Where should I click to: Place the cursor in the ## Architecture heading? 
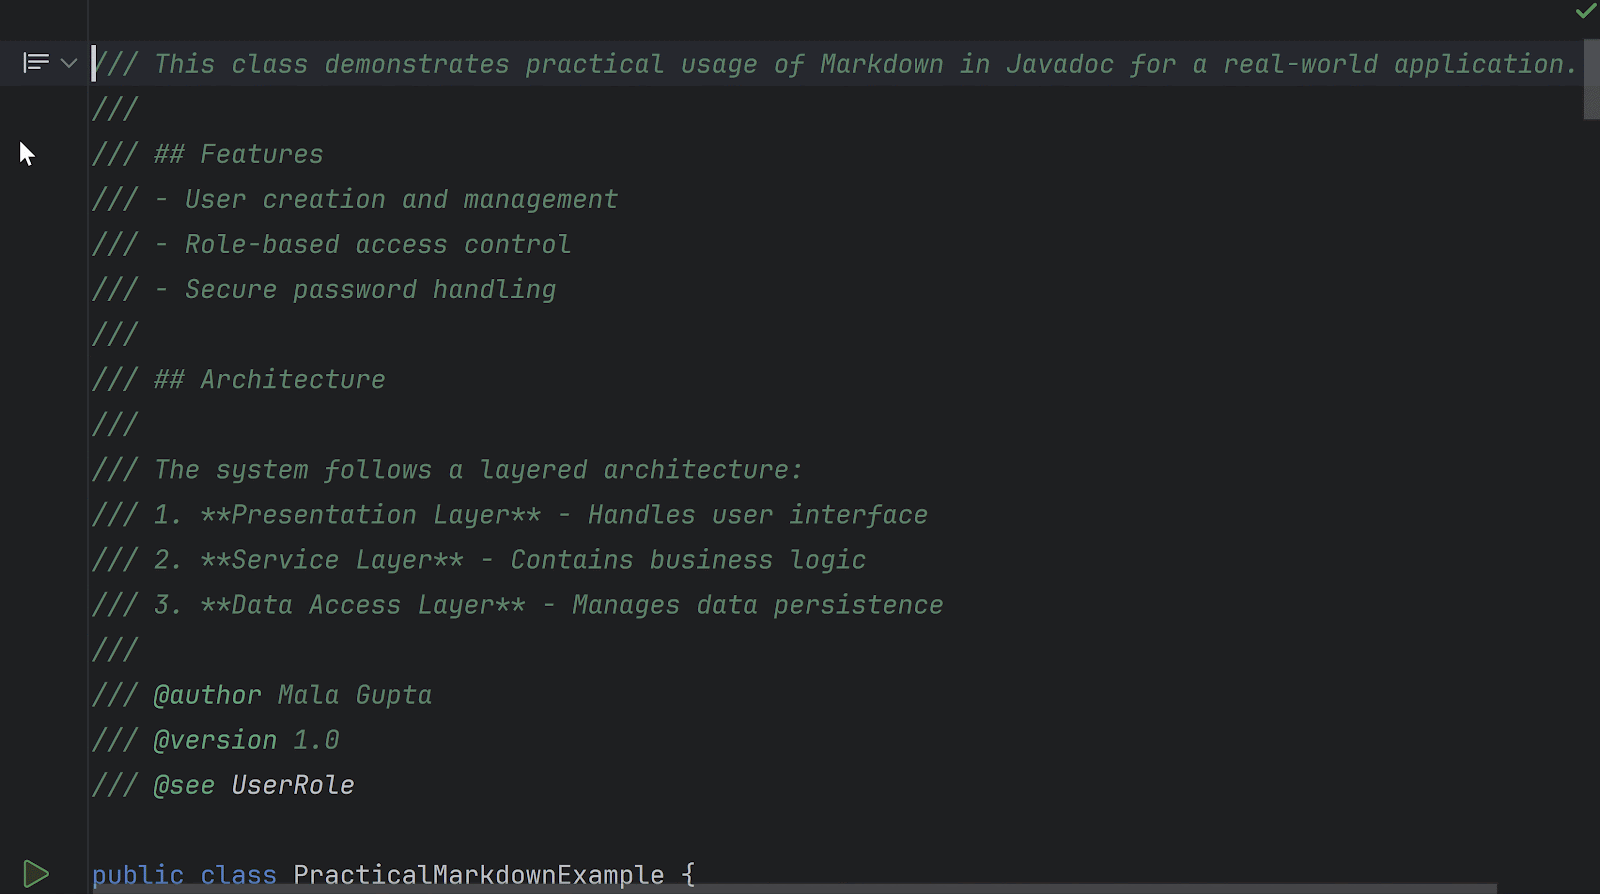pyautogui.click(x=269, y=379)
